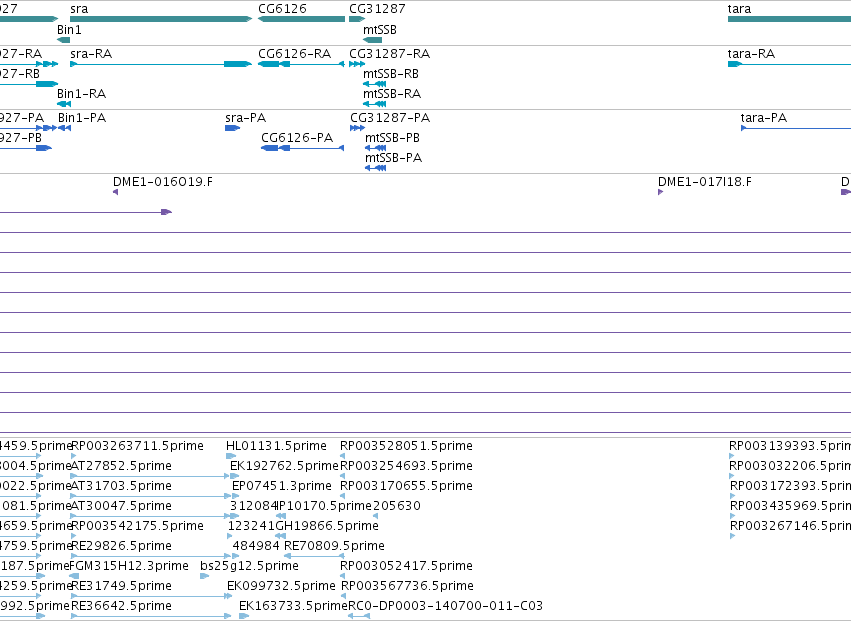This screenshot has height=621, width=851.
Task: Select EST AT31703.5prime
Action: [x=122, y=486]
